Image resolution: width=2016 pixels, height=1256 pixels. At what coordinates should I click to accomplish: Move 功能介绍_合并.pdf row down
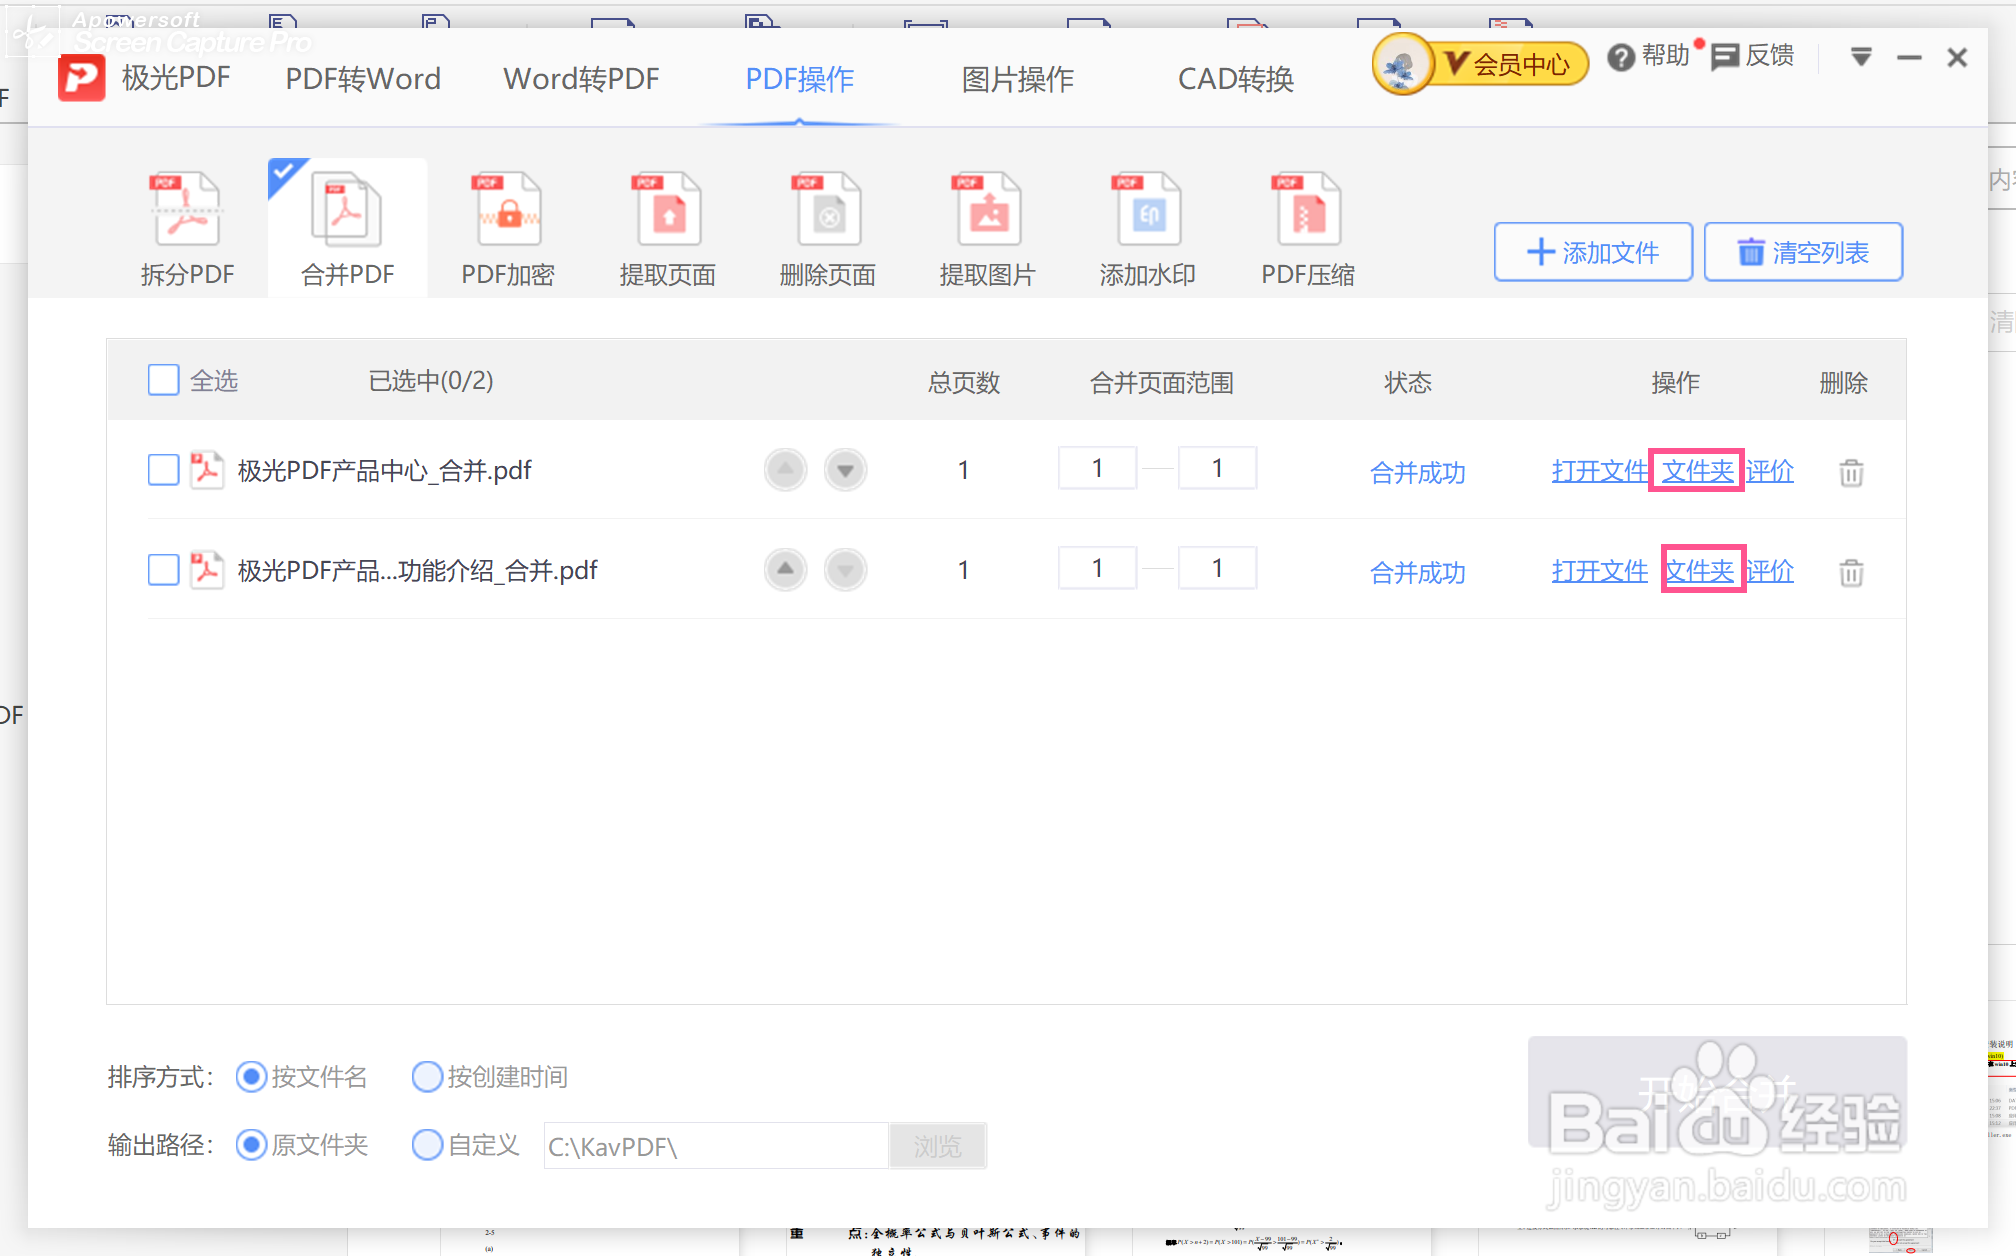pyautogui.click(x=846, y=570)
